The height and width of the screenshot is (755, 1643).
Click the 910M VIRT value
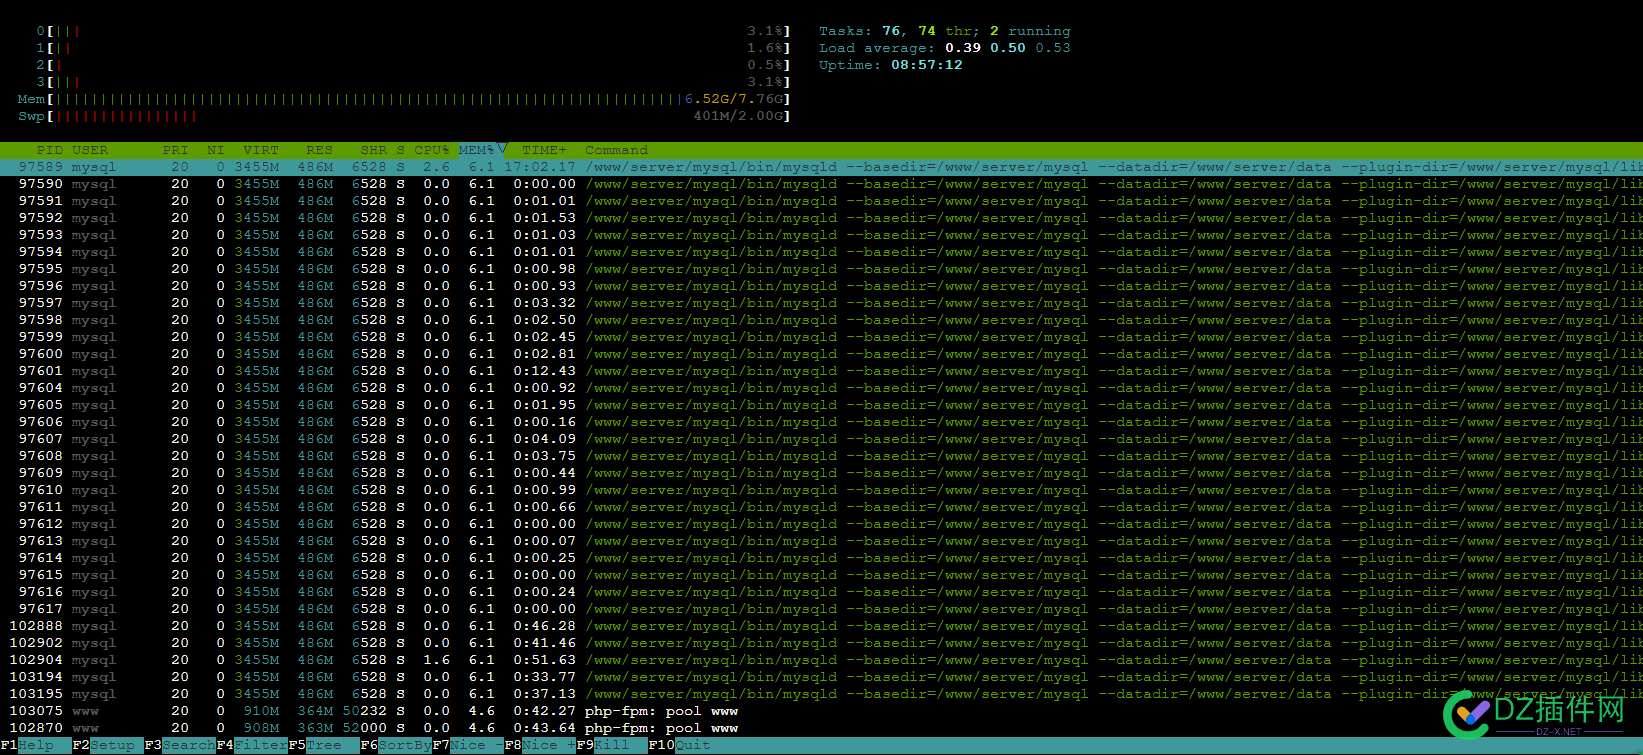[262, 711]
